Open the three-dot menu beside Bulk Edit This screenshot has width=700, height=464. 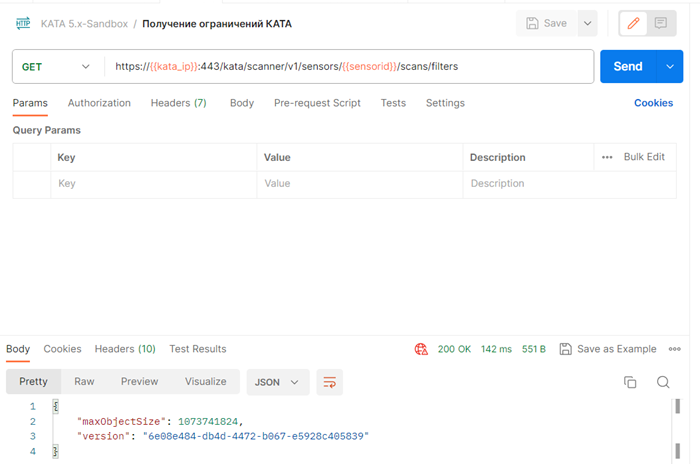coord(607,157)
